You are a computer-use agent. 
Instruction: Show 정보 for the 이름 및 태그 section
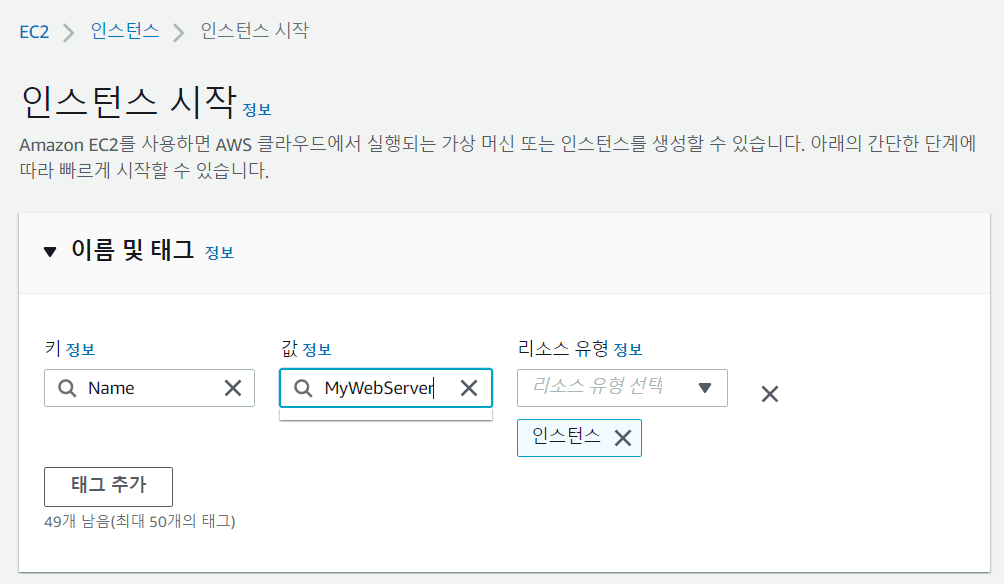click(219, 253)
